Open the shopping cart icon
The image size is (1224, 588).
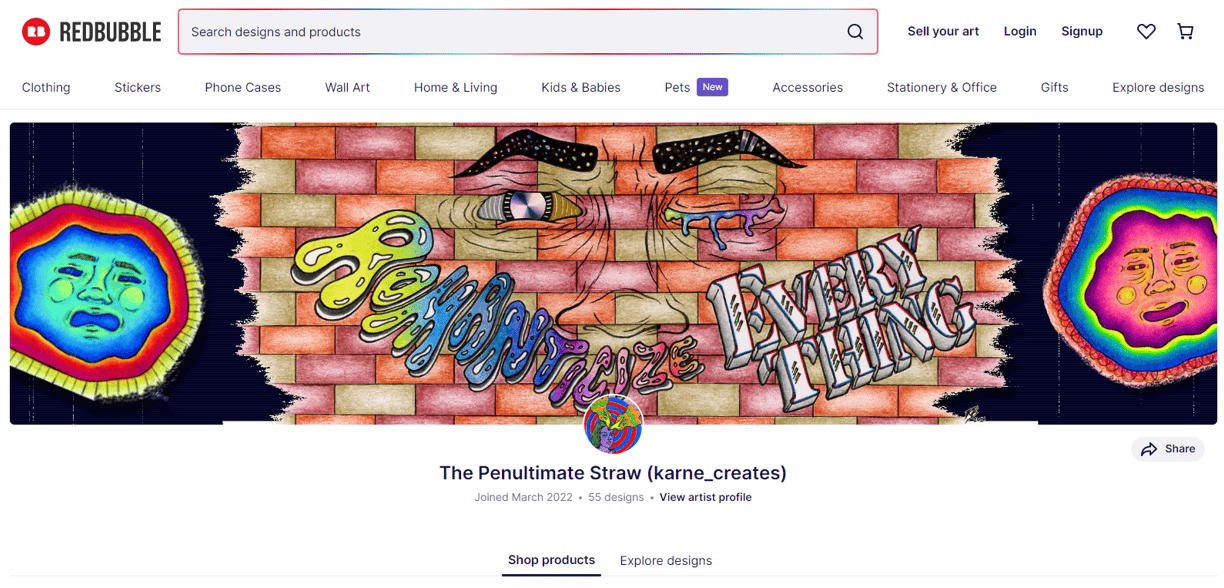click(1186, 32)
